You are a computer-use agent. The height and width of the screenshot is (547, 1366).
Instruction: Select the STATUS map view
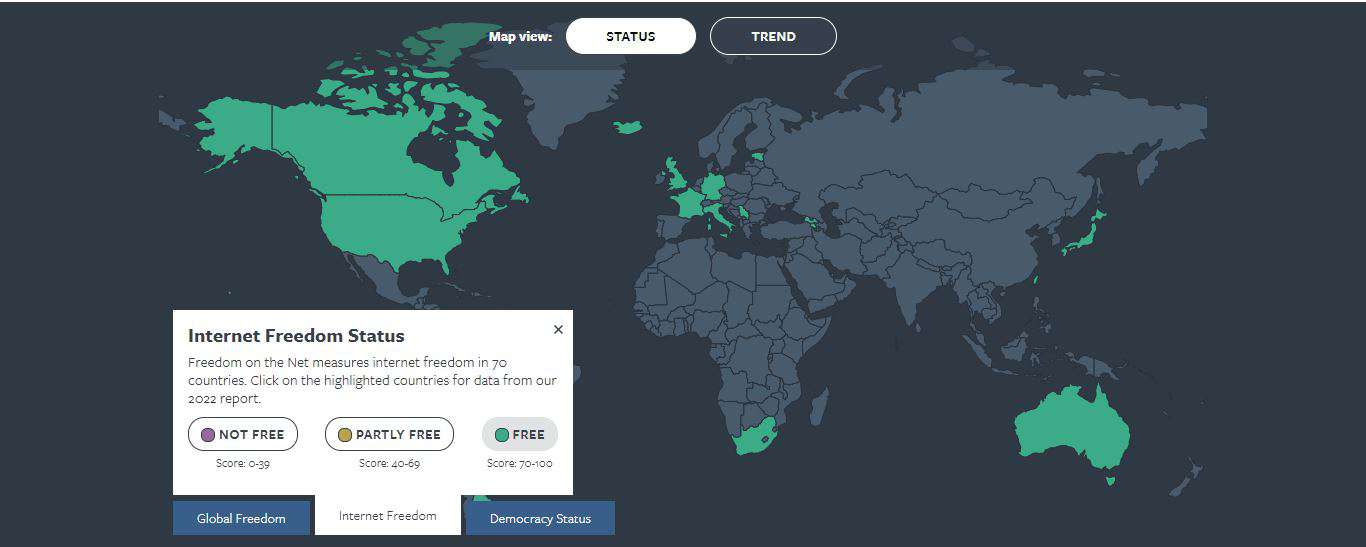630,36
